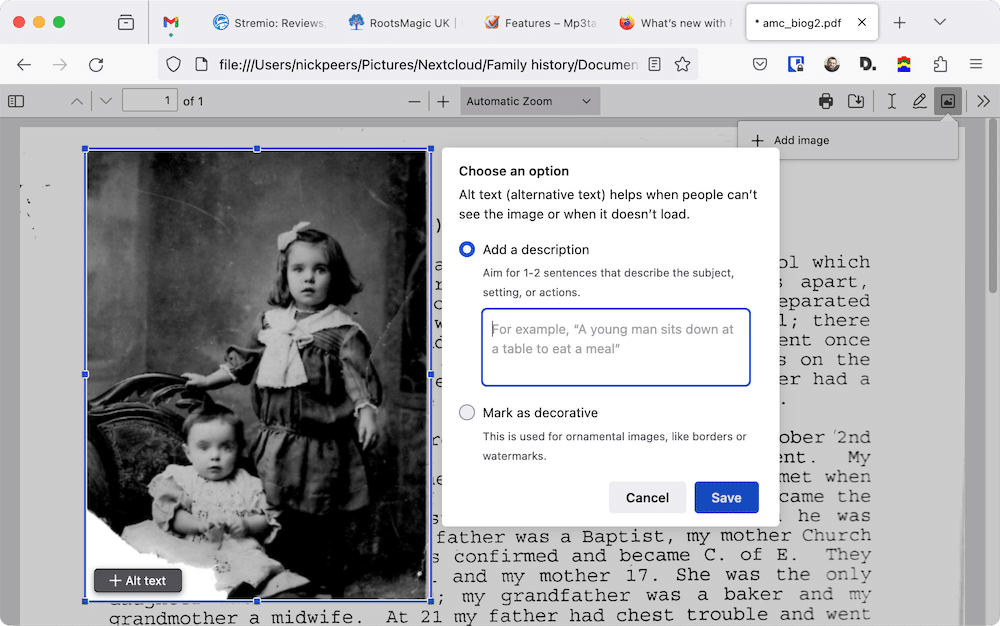Click the Save PDF download icon
This screenshot has width=1000, height=626.
856,100
